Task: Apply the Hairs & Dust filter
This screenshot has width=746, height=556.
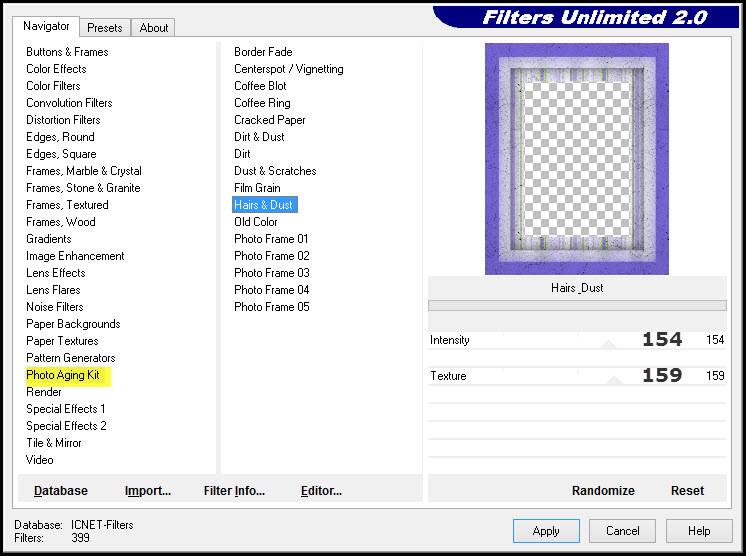Action: point(546,531)
